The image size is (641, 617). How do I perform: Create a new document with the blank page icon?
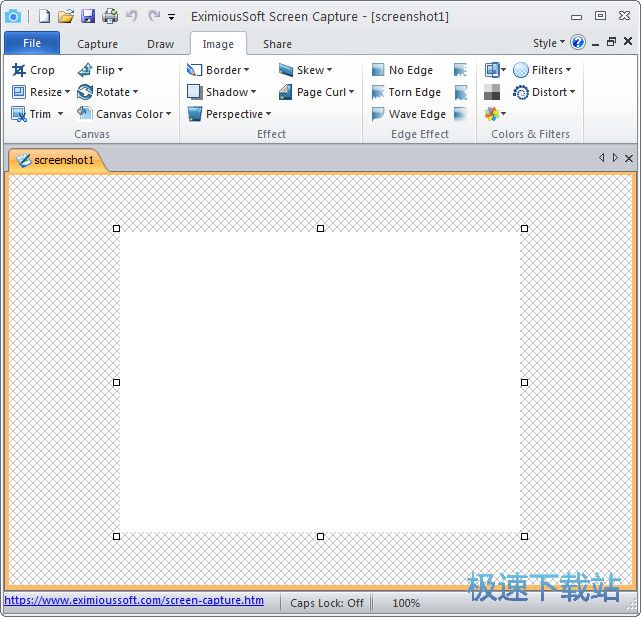(x=44, y=16)
